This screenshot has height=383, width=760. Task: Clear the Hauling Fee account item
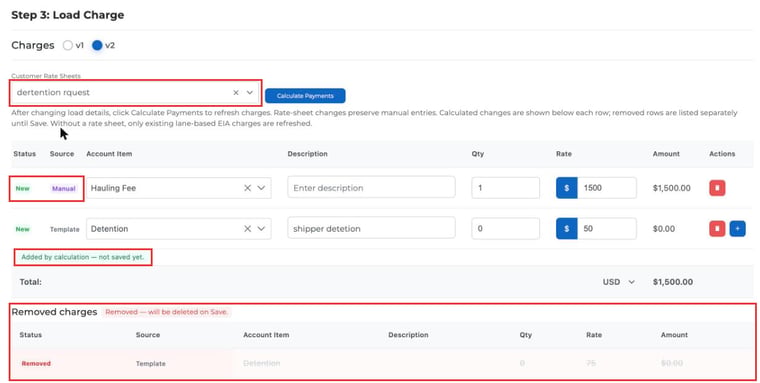pos(247,188)
